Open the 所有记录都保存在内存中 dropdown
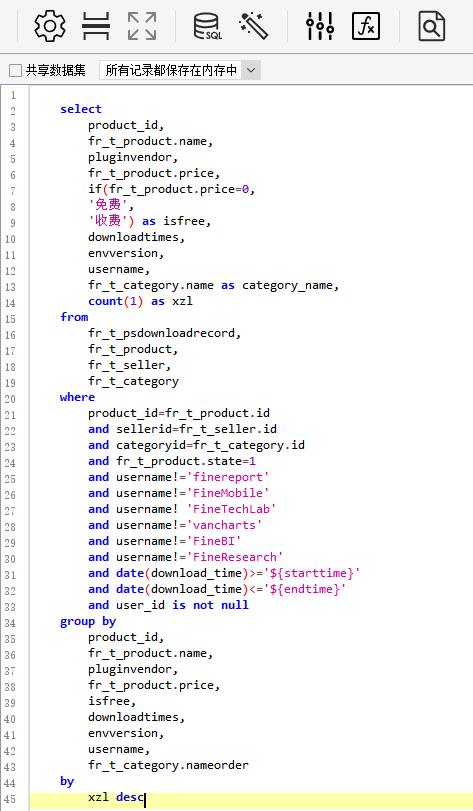Screen dimensions: 473x811 tap(180, 70)
